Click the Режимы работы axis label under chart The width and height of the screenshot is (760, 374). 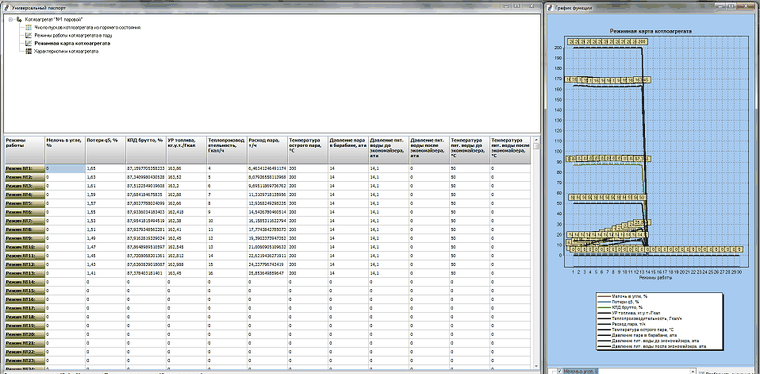[x=655, y=279]
